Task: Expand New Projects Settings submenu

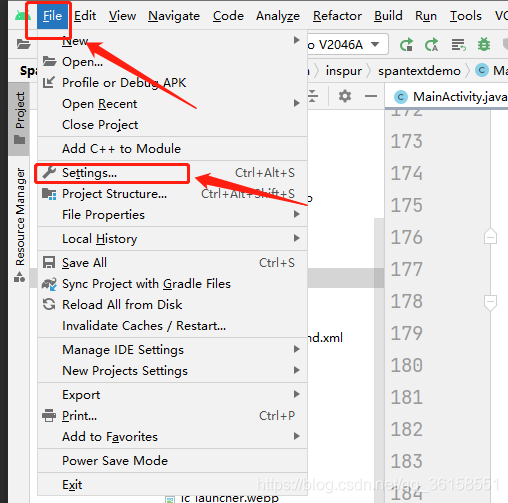Action: (172, 371)
